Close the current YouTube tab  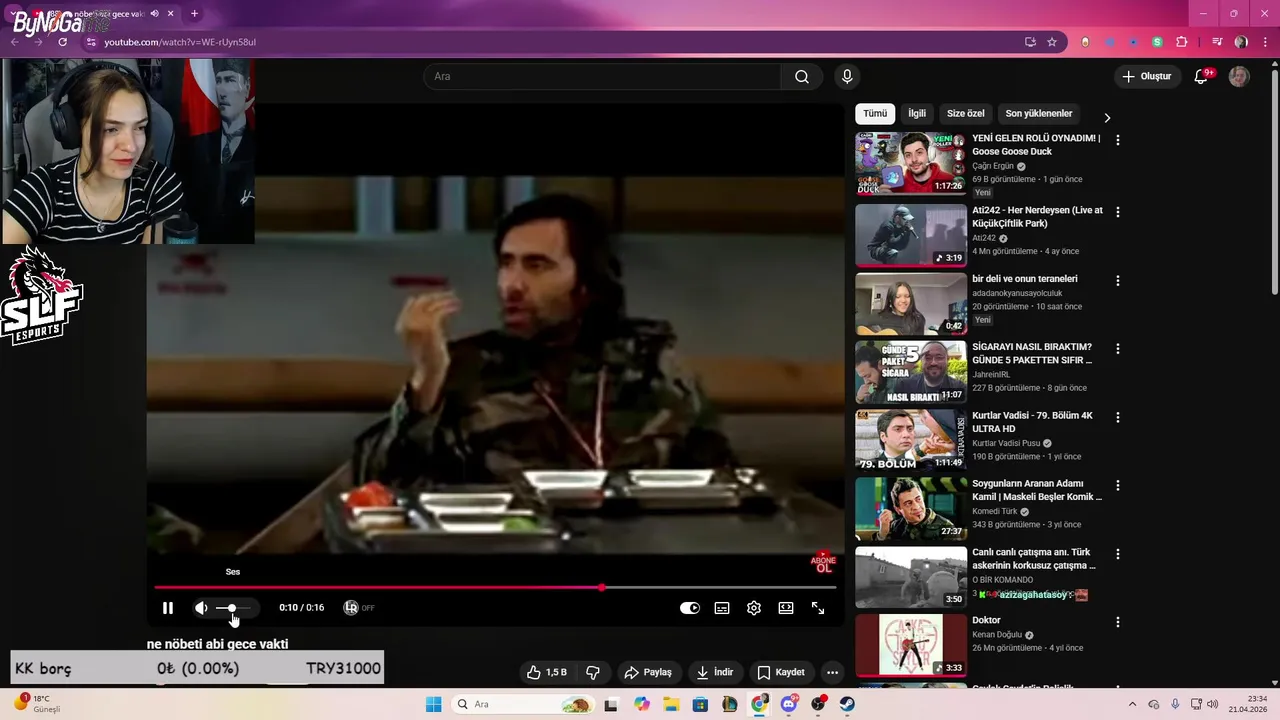(171, 14)
